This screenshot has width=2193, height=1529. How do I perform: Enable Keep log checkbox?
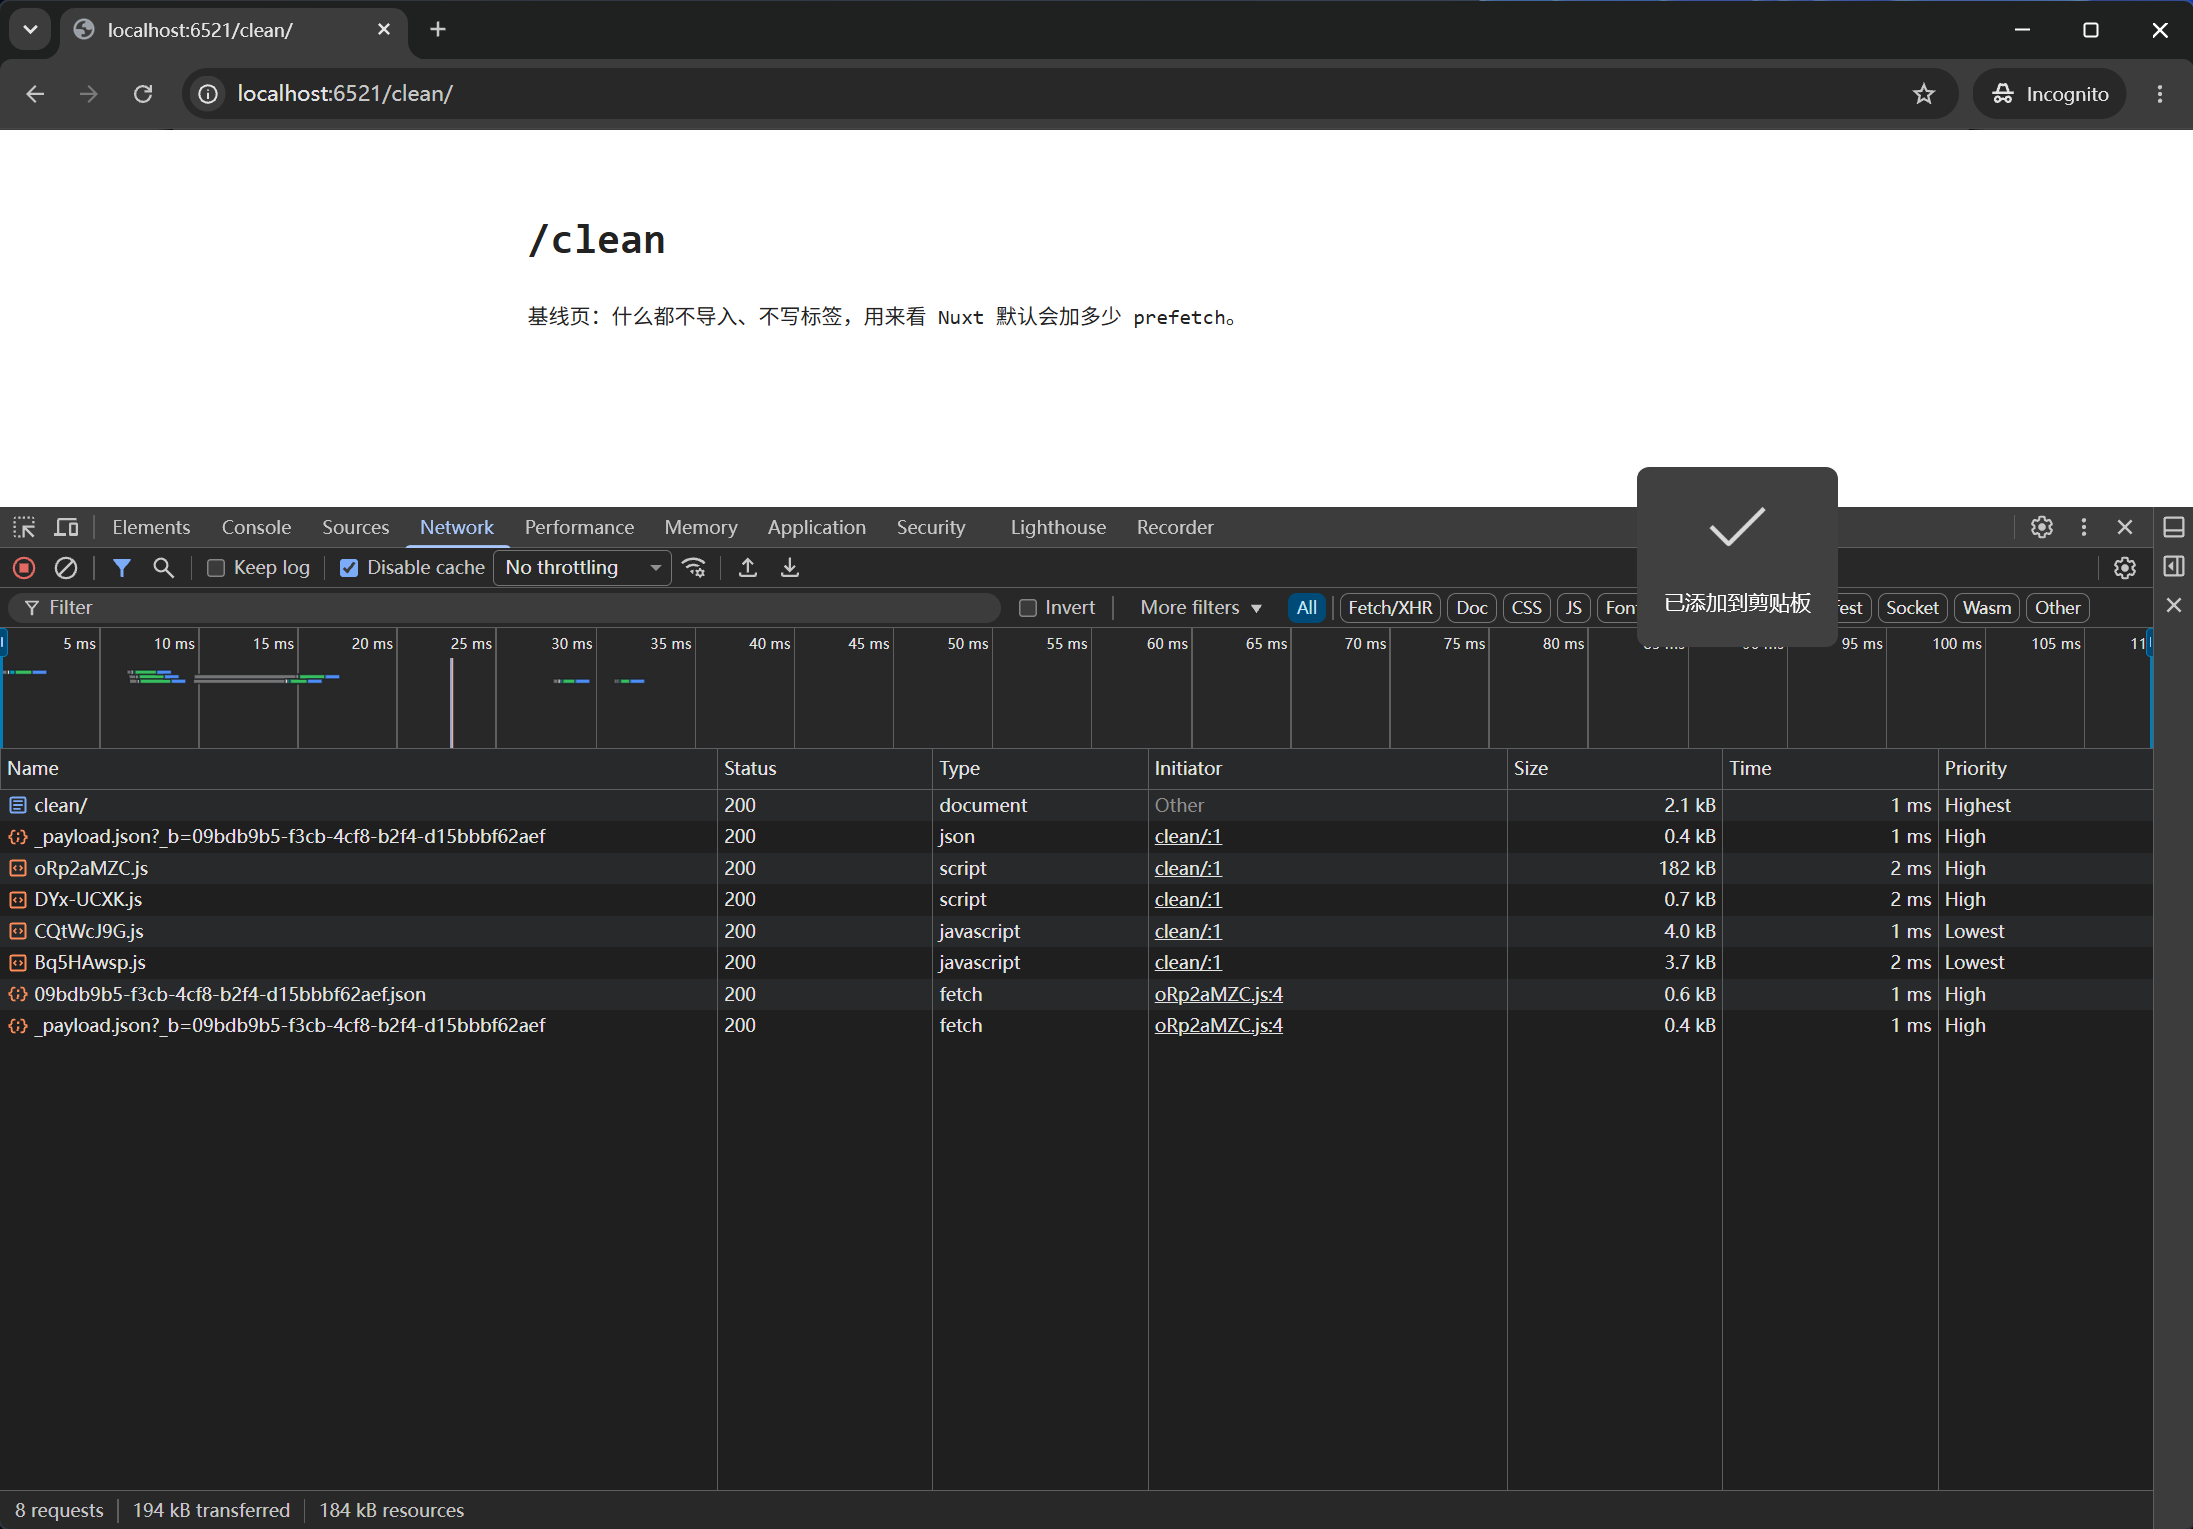pyautogui.click(x=215, y=568)
